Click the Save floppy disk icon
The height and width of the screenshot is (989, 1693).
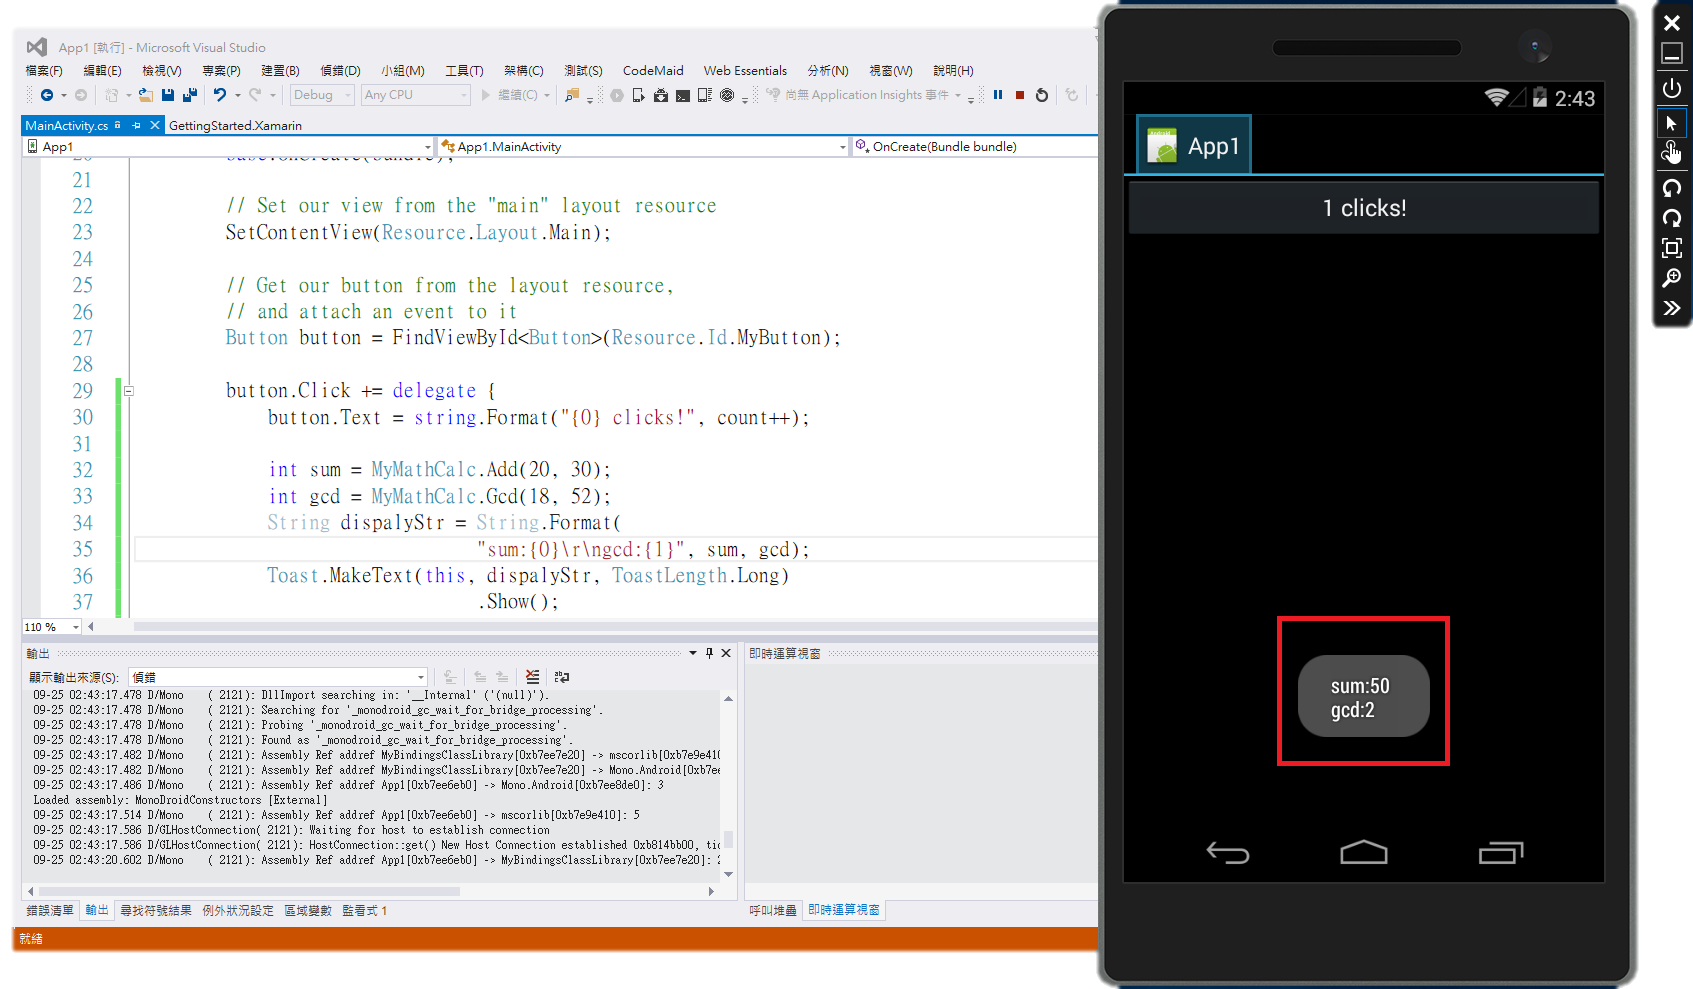(x=168, y=95)
